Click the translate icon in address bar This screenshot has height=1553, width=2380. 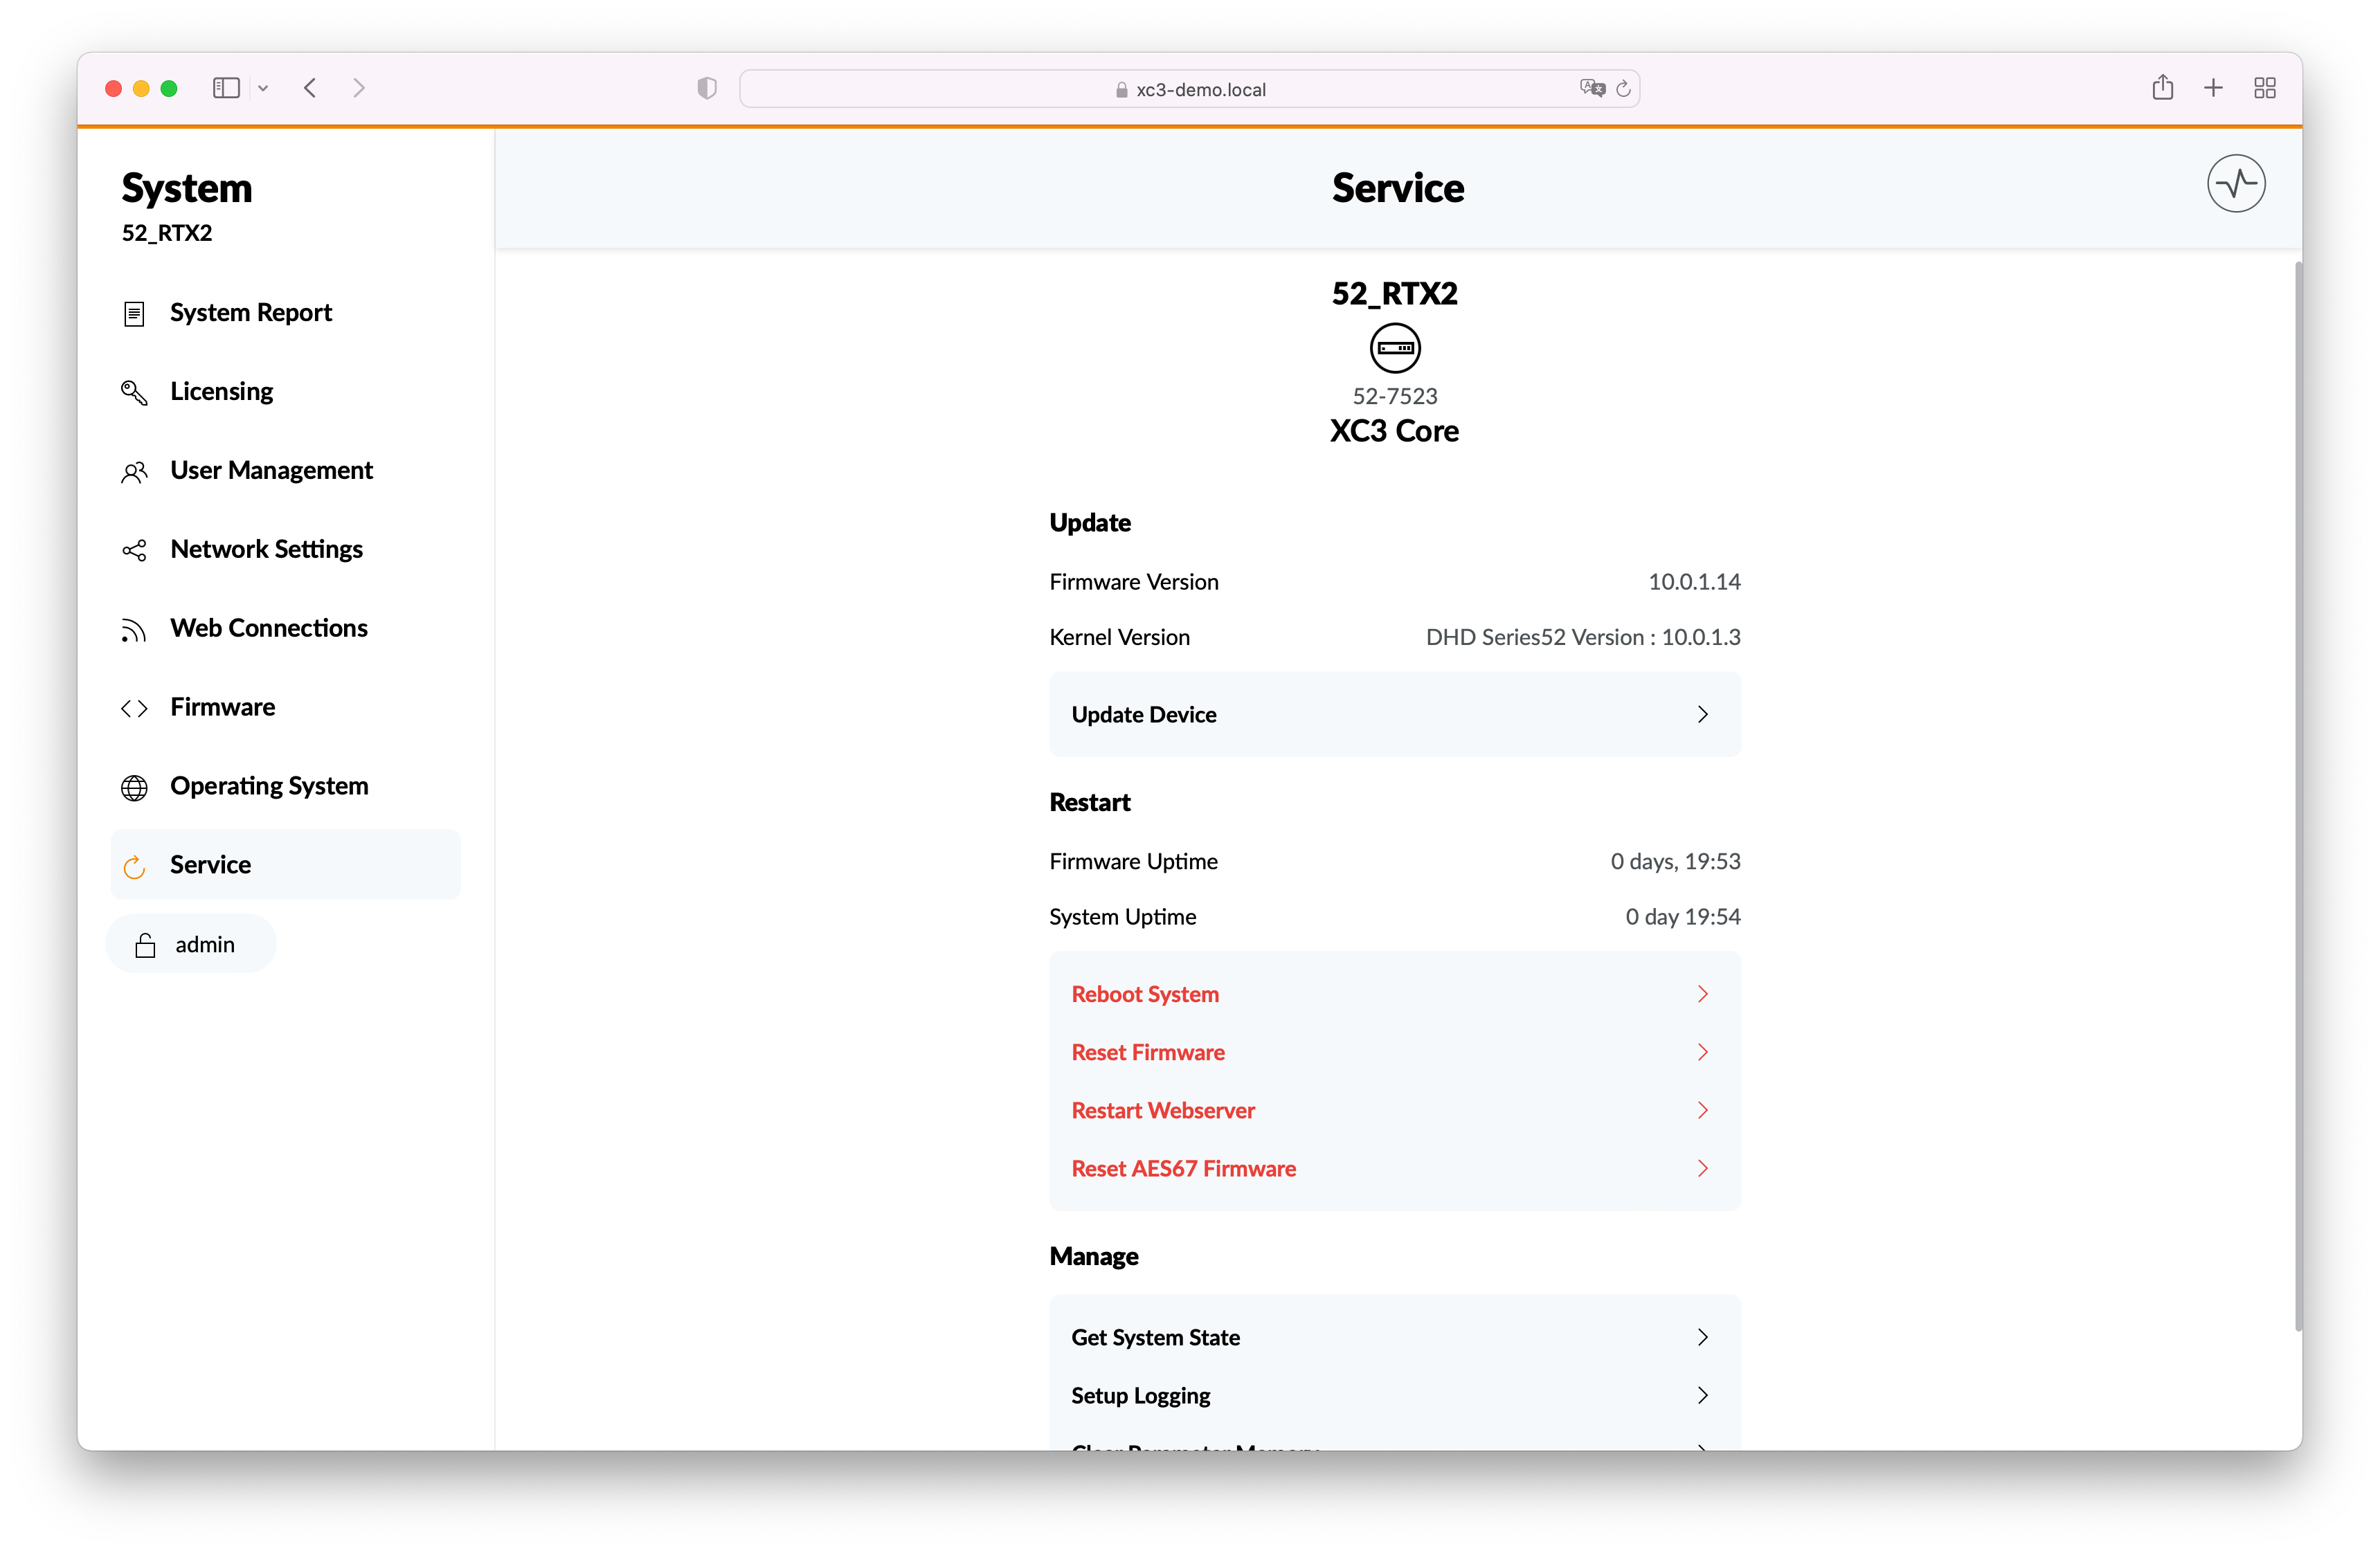[1592, 88]
